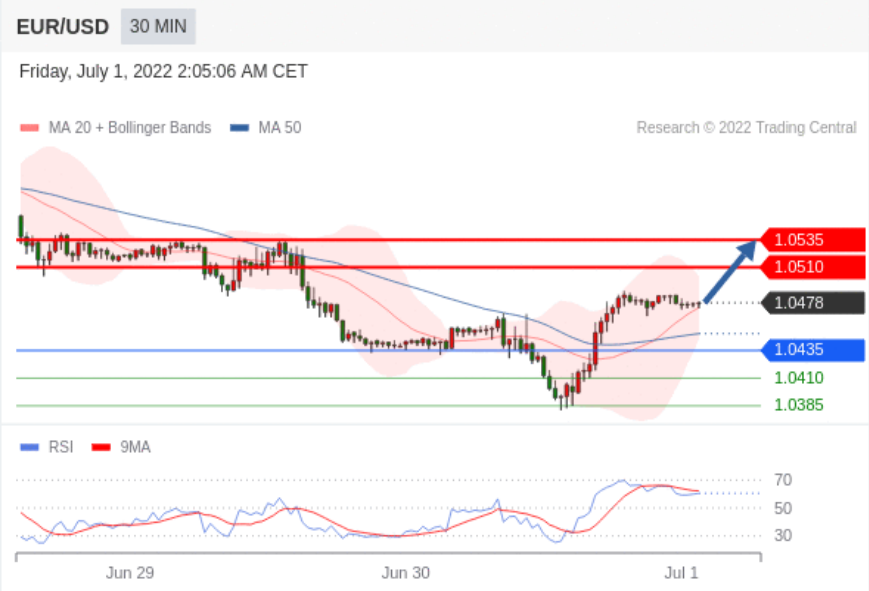Click the MA 50 blue legend swatch
Screen dimensions: 869x591
[x=239, y=128]
